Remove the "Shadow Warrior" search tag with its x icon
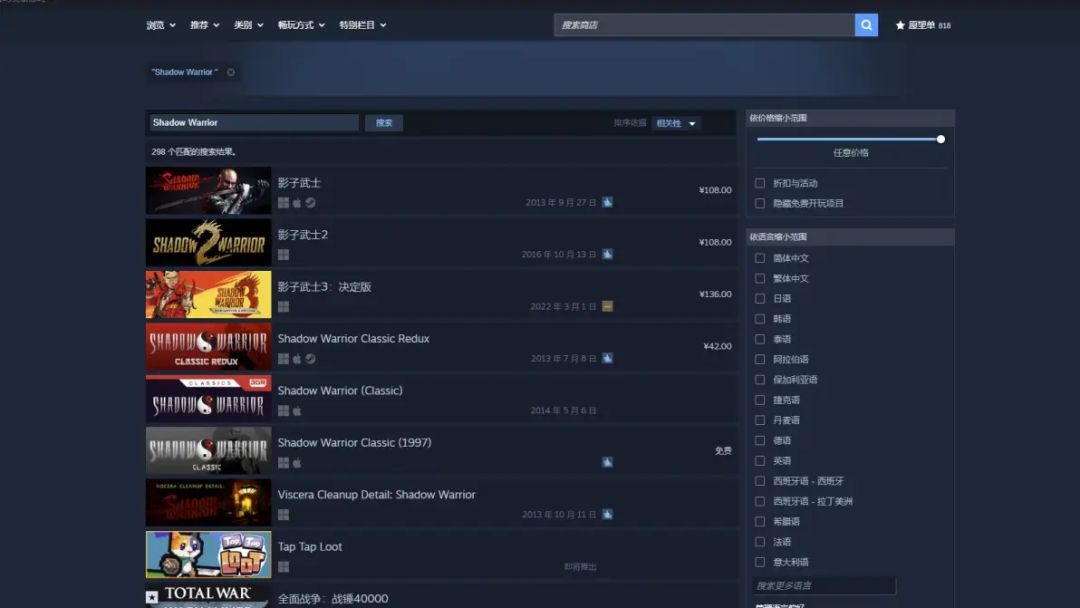Screen dimensions: 1080x608 point(231,72)
